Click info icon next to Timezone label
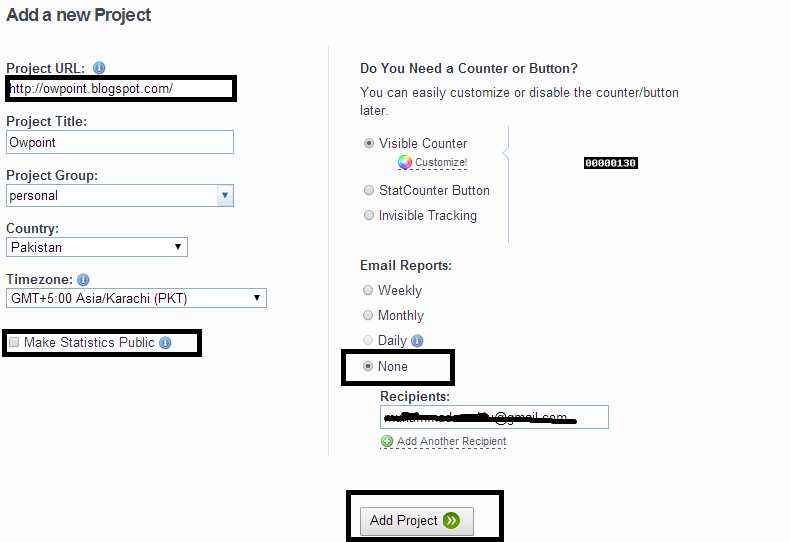This screenshot has height=542, width=790. pos(83,280)
